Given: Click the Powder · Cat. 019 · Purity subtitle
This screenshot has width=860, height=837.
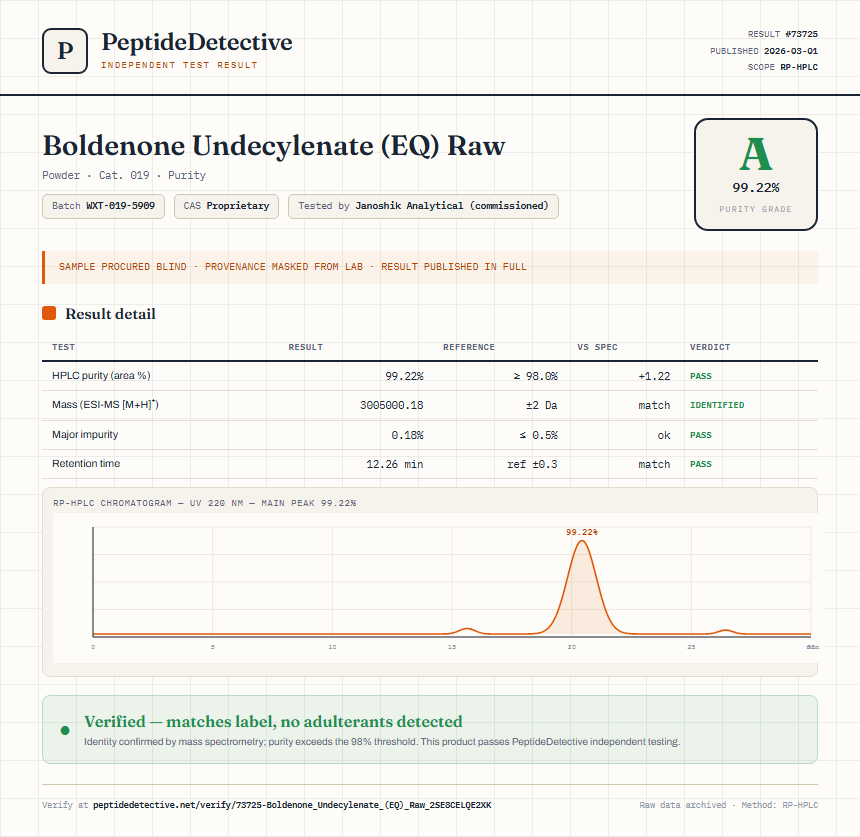Looking at the screenshot, I should pos(124,175).
